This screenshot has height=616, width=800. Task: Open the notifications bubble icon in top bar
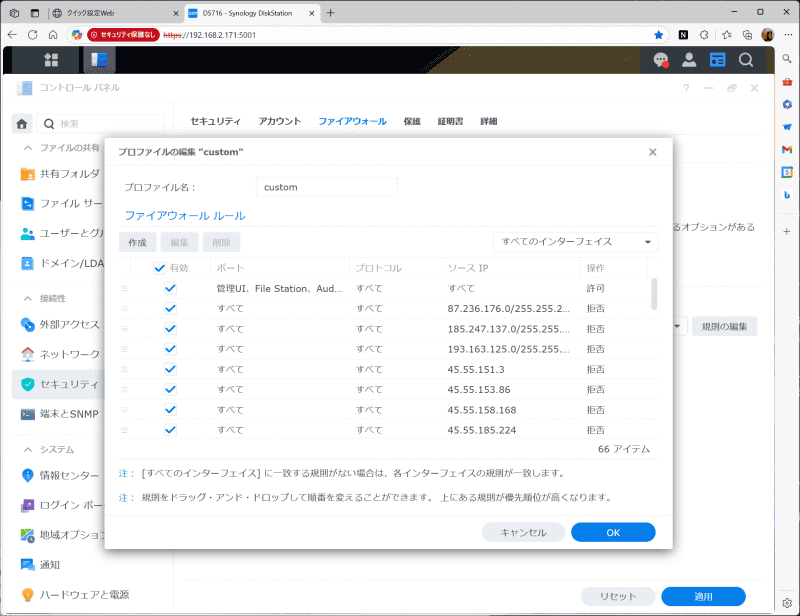(660, 60)
